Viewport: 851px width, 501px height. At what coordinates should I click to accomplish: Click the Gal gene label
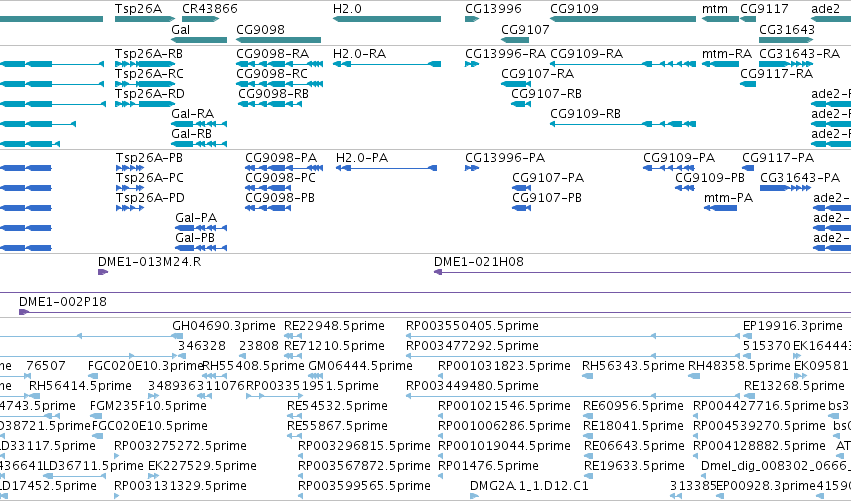click(181, 29)
